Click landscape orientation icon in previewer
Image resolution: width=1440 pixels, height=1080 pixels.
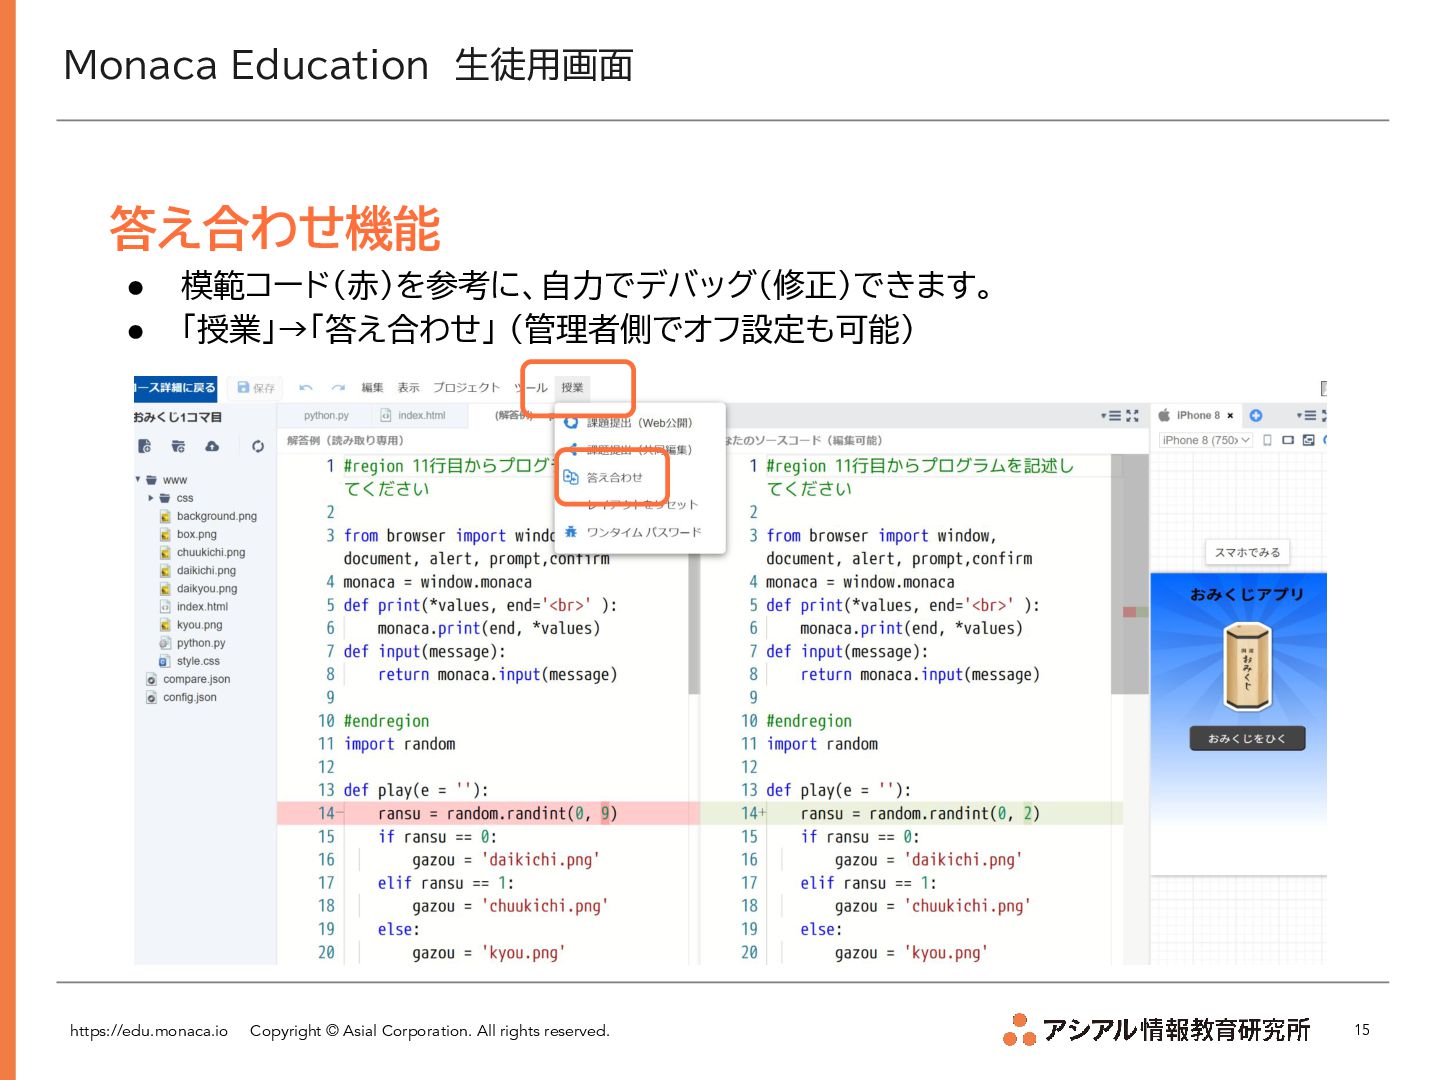click(1288, 440)
